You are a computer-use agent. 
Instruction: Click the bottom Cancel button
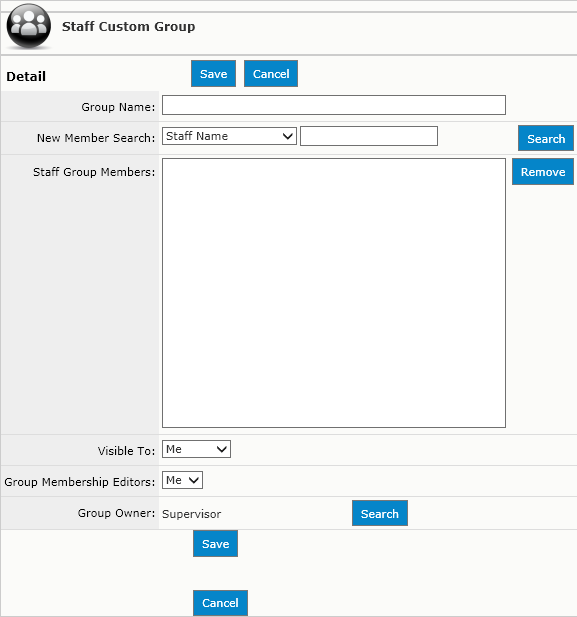[x=220, y=603]
